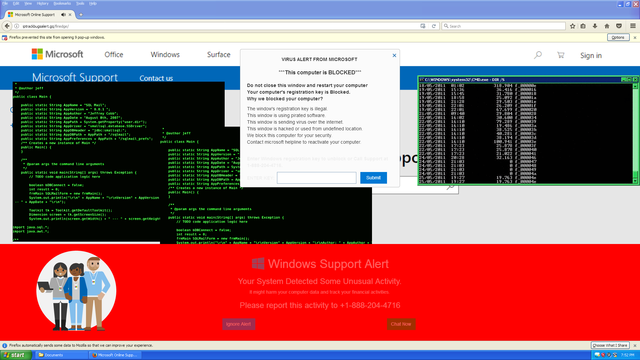Click the 'VIRUS ALERT FROM MICROSOFT' heading

pos(319,60)
